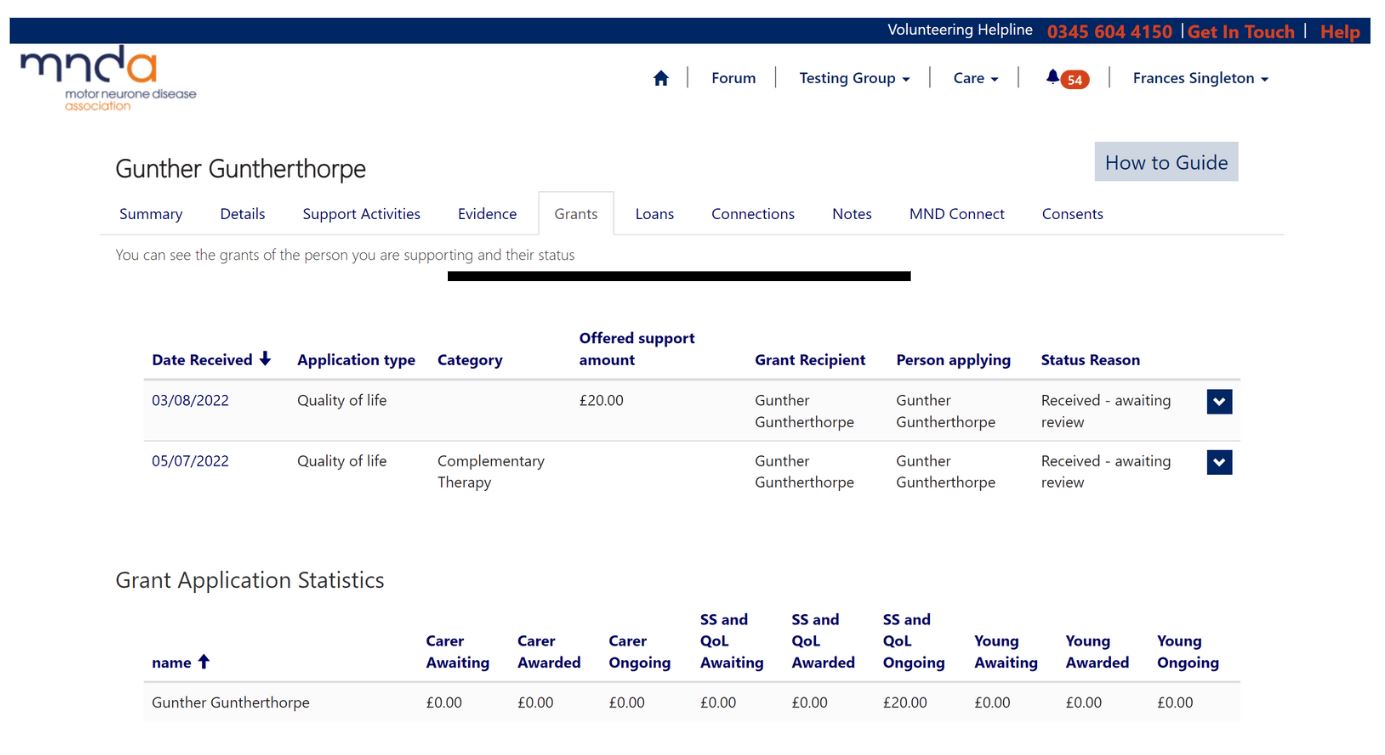1385x755 pixels.
Task: Sort by Carer Awaiting column header
Action: (457, 652)
